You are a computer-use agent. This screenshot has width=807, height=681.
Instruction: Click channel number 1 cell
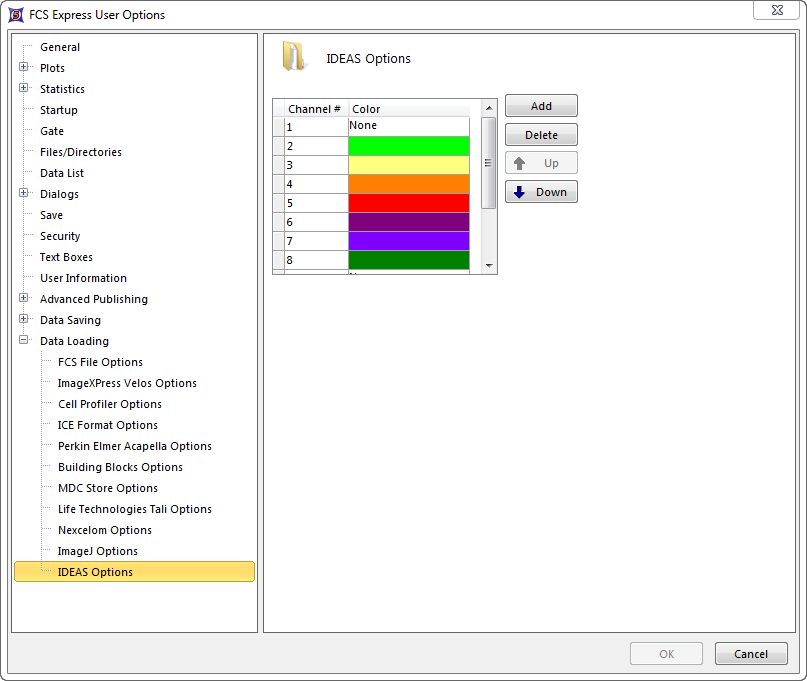[x=316, y=127]
